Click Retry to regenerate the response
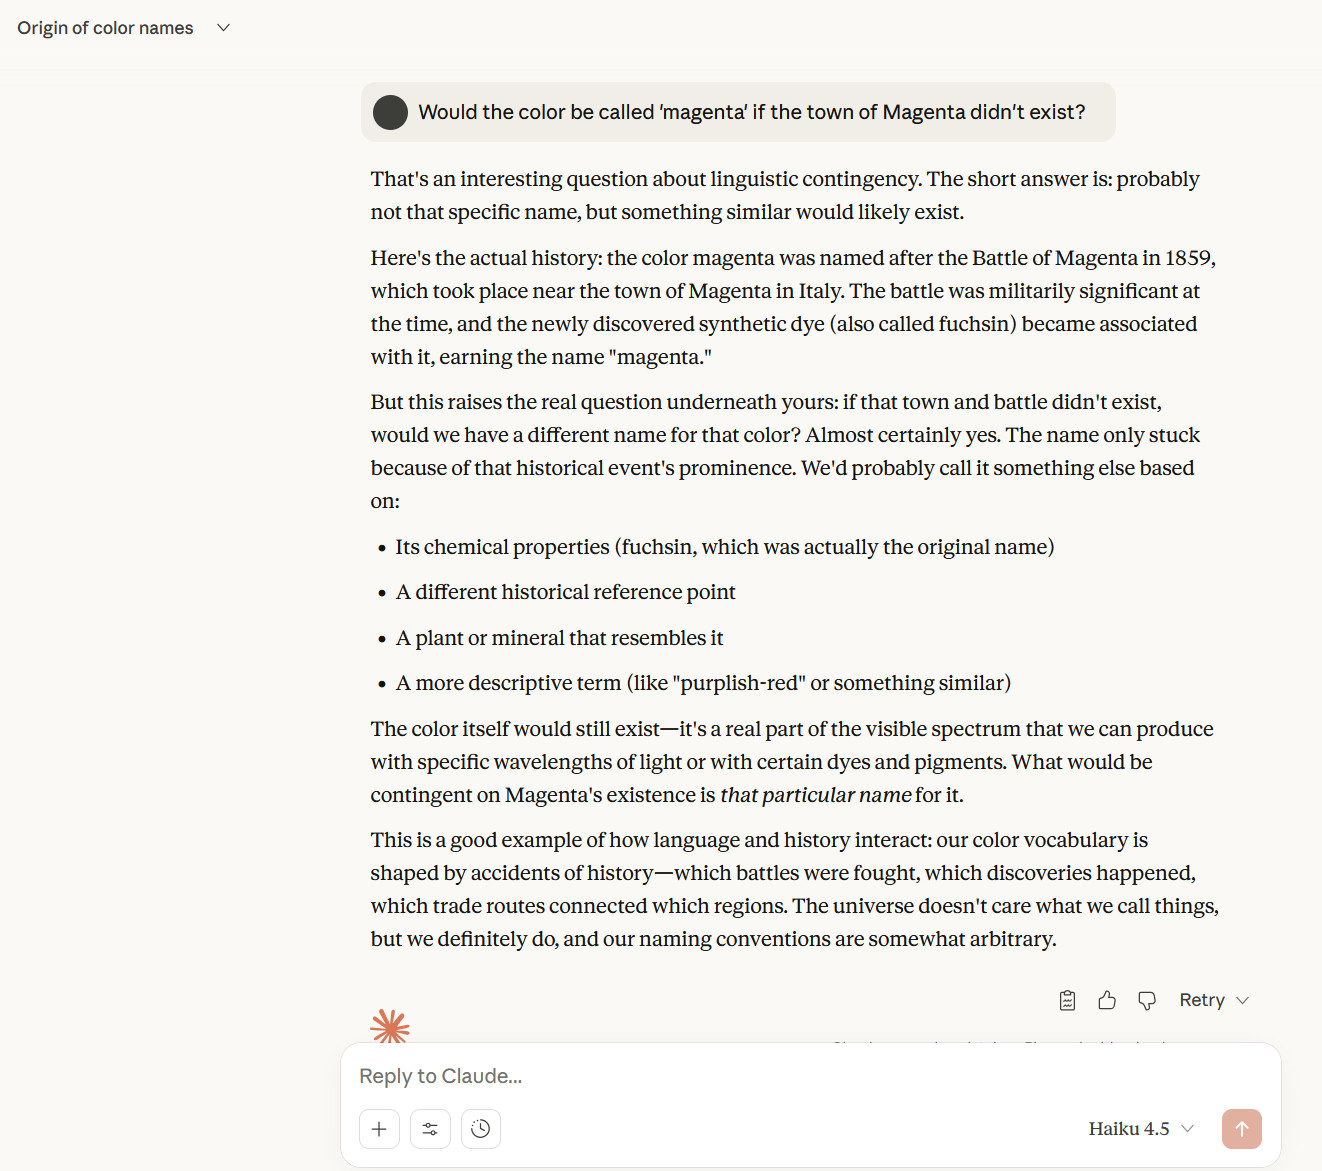 (x=1202, y=999)
